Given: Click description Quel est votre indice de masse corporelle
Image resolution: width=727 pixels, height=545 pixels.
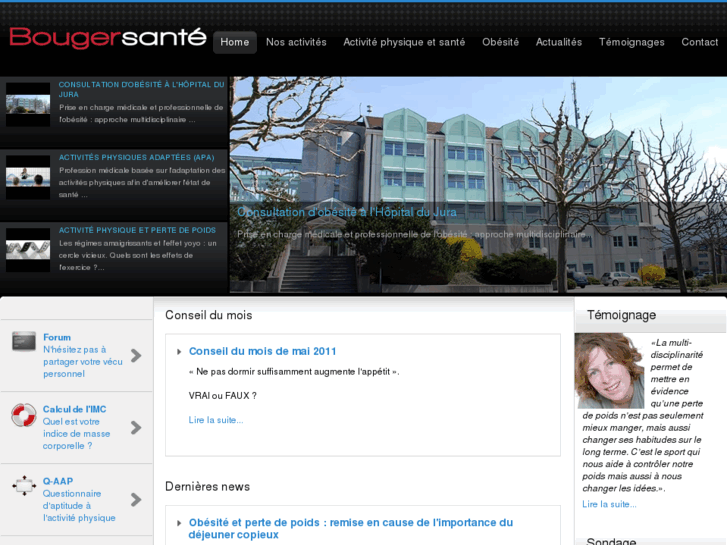Looking at the screenshot, I should [76, 434].
